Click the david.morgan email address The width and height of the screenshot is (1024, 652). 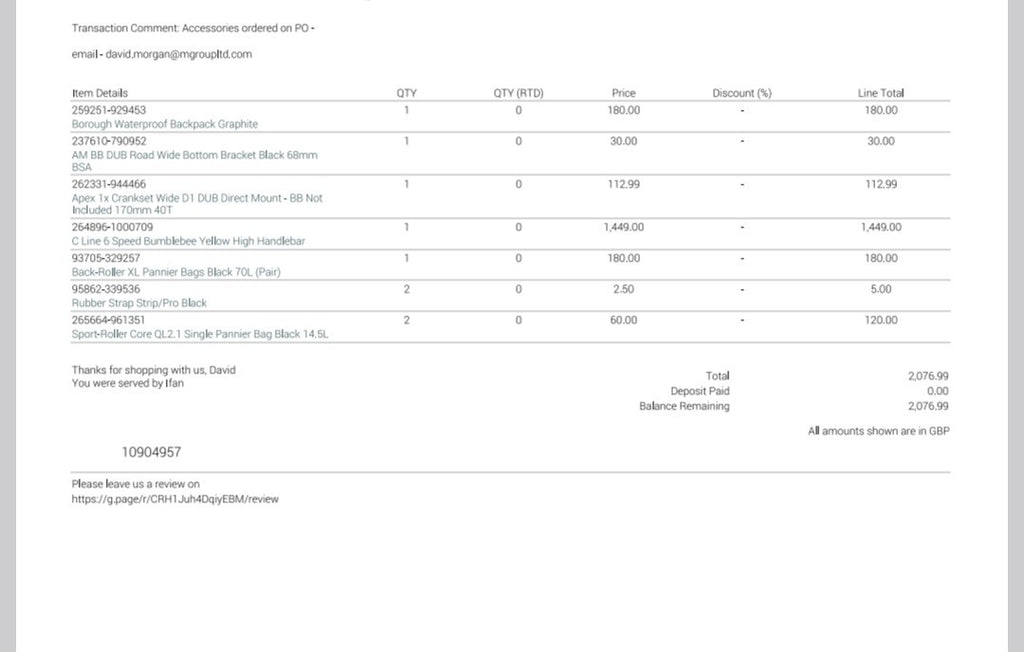pos(178,54)
